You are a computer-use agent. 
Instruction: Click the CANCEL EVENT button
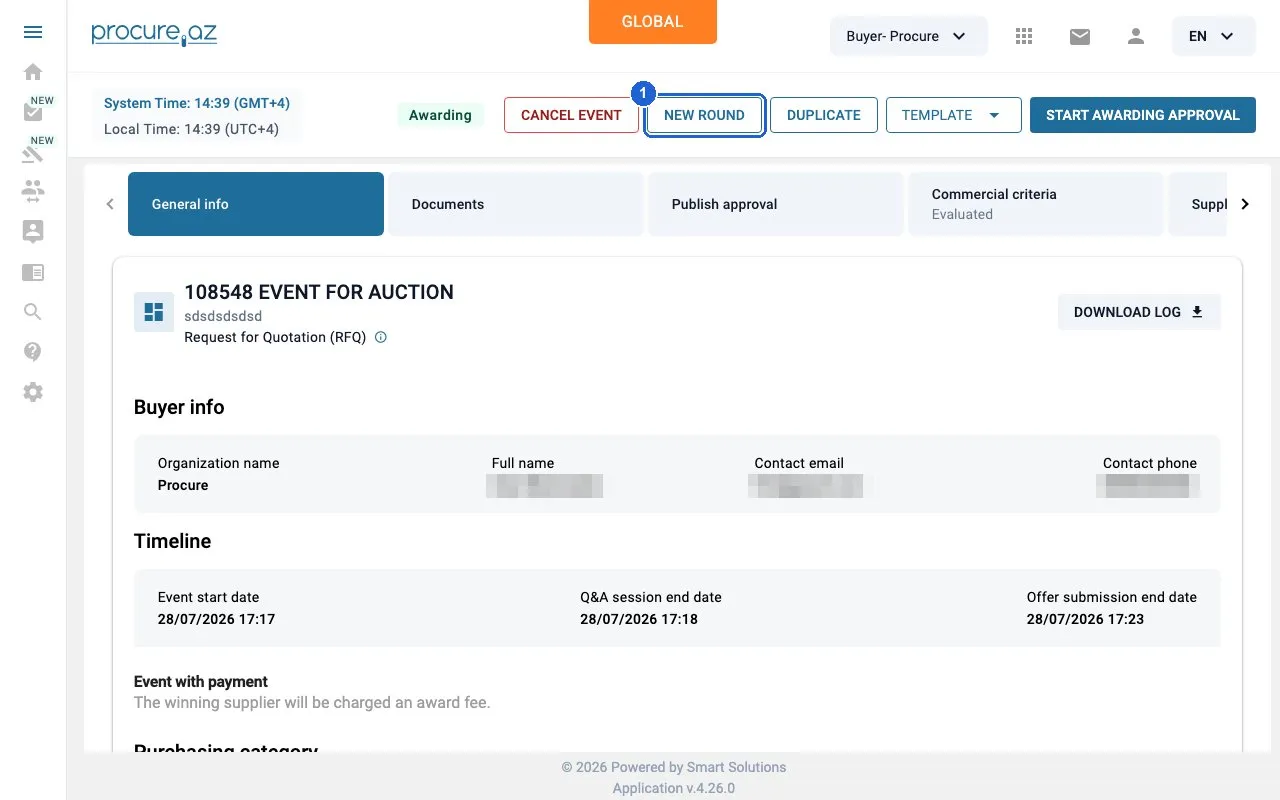pyautogui.click(x=571, y=115)
